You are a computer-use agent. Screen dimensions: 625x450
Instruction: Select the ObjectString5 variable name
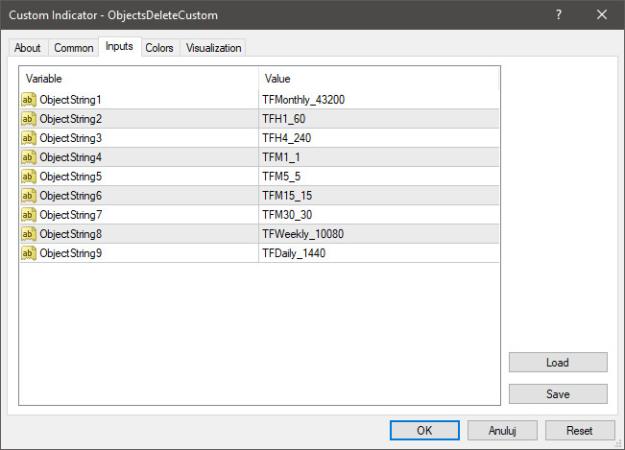coord(71,176)
